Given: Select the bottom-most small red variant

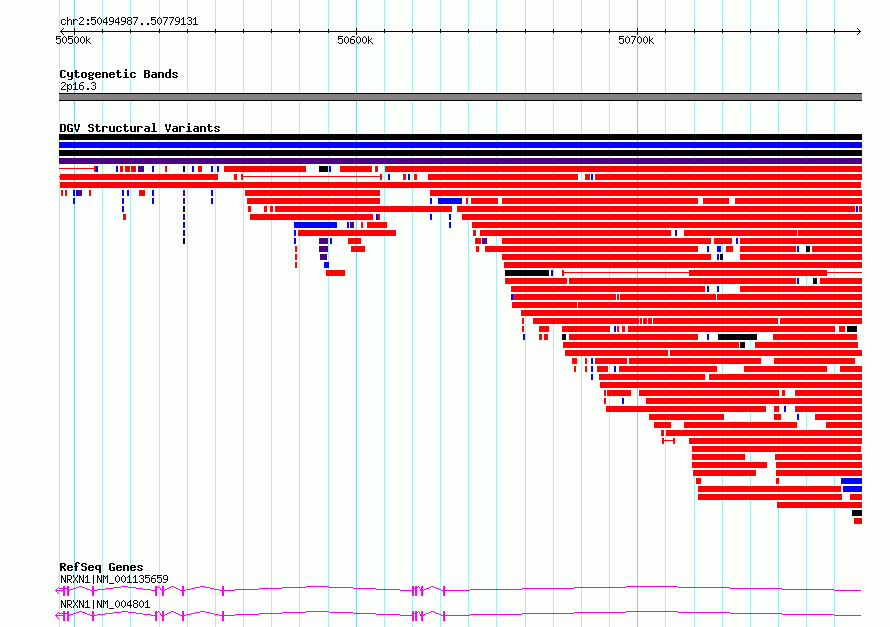Looking at the screenshot, I should tap(858, 521).
